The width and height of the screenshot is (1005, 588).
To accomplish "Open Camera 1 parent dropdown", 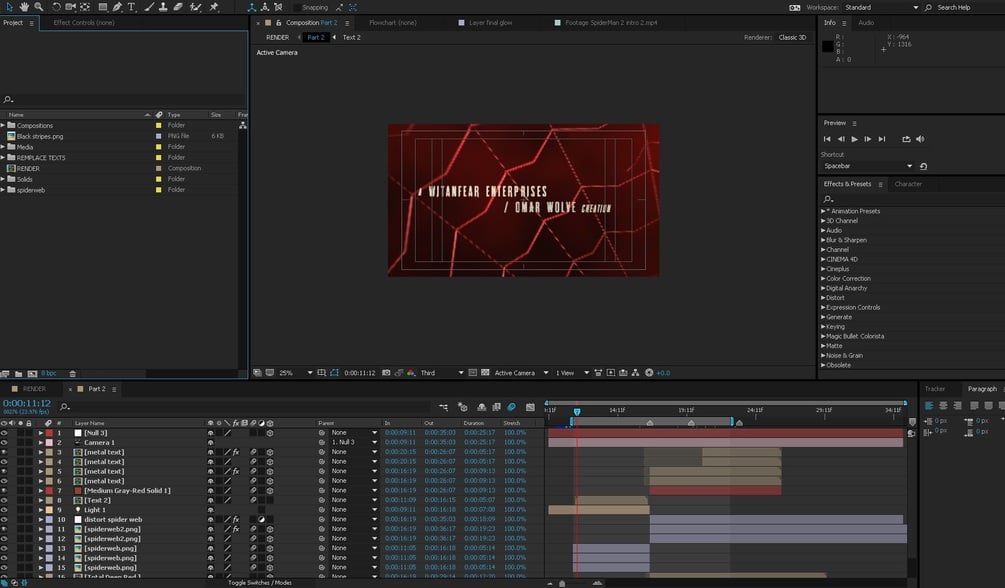I will (354, 442).
